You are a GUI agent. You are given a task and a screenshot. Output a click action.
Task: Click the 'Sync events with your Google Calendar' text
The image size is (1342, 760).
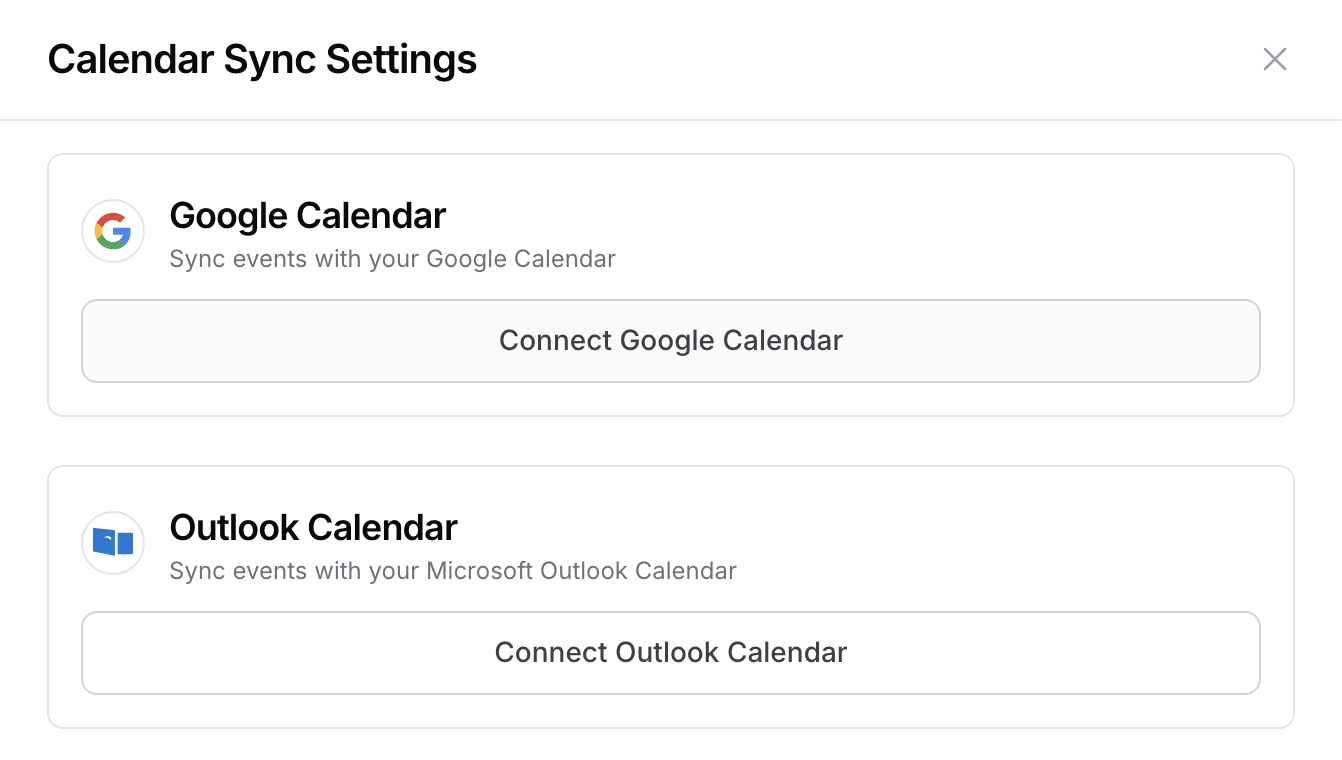point(392,259)
